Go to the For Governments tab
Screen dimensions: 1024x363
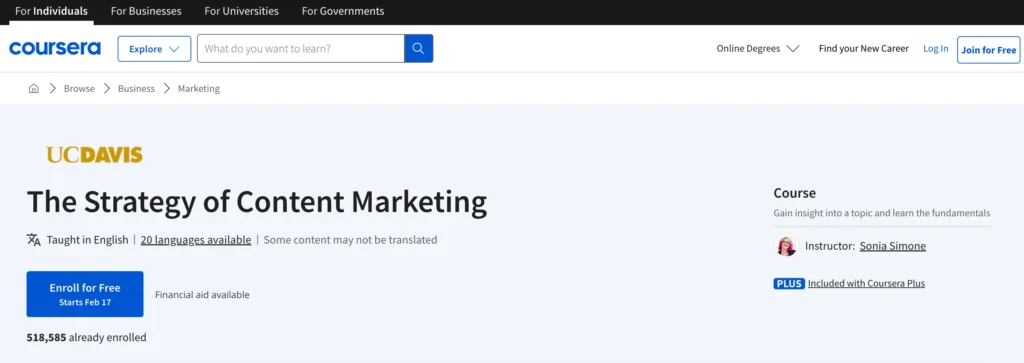(x=343, y=11)
